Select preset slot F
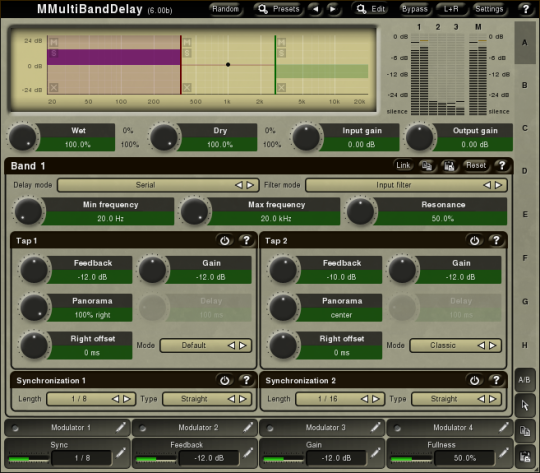This screenshot has width=540, height=473. coord(525,258)
